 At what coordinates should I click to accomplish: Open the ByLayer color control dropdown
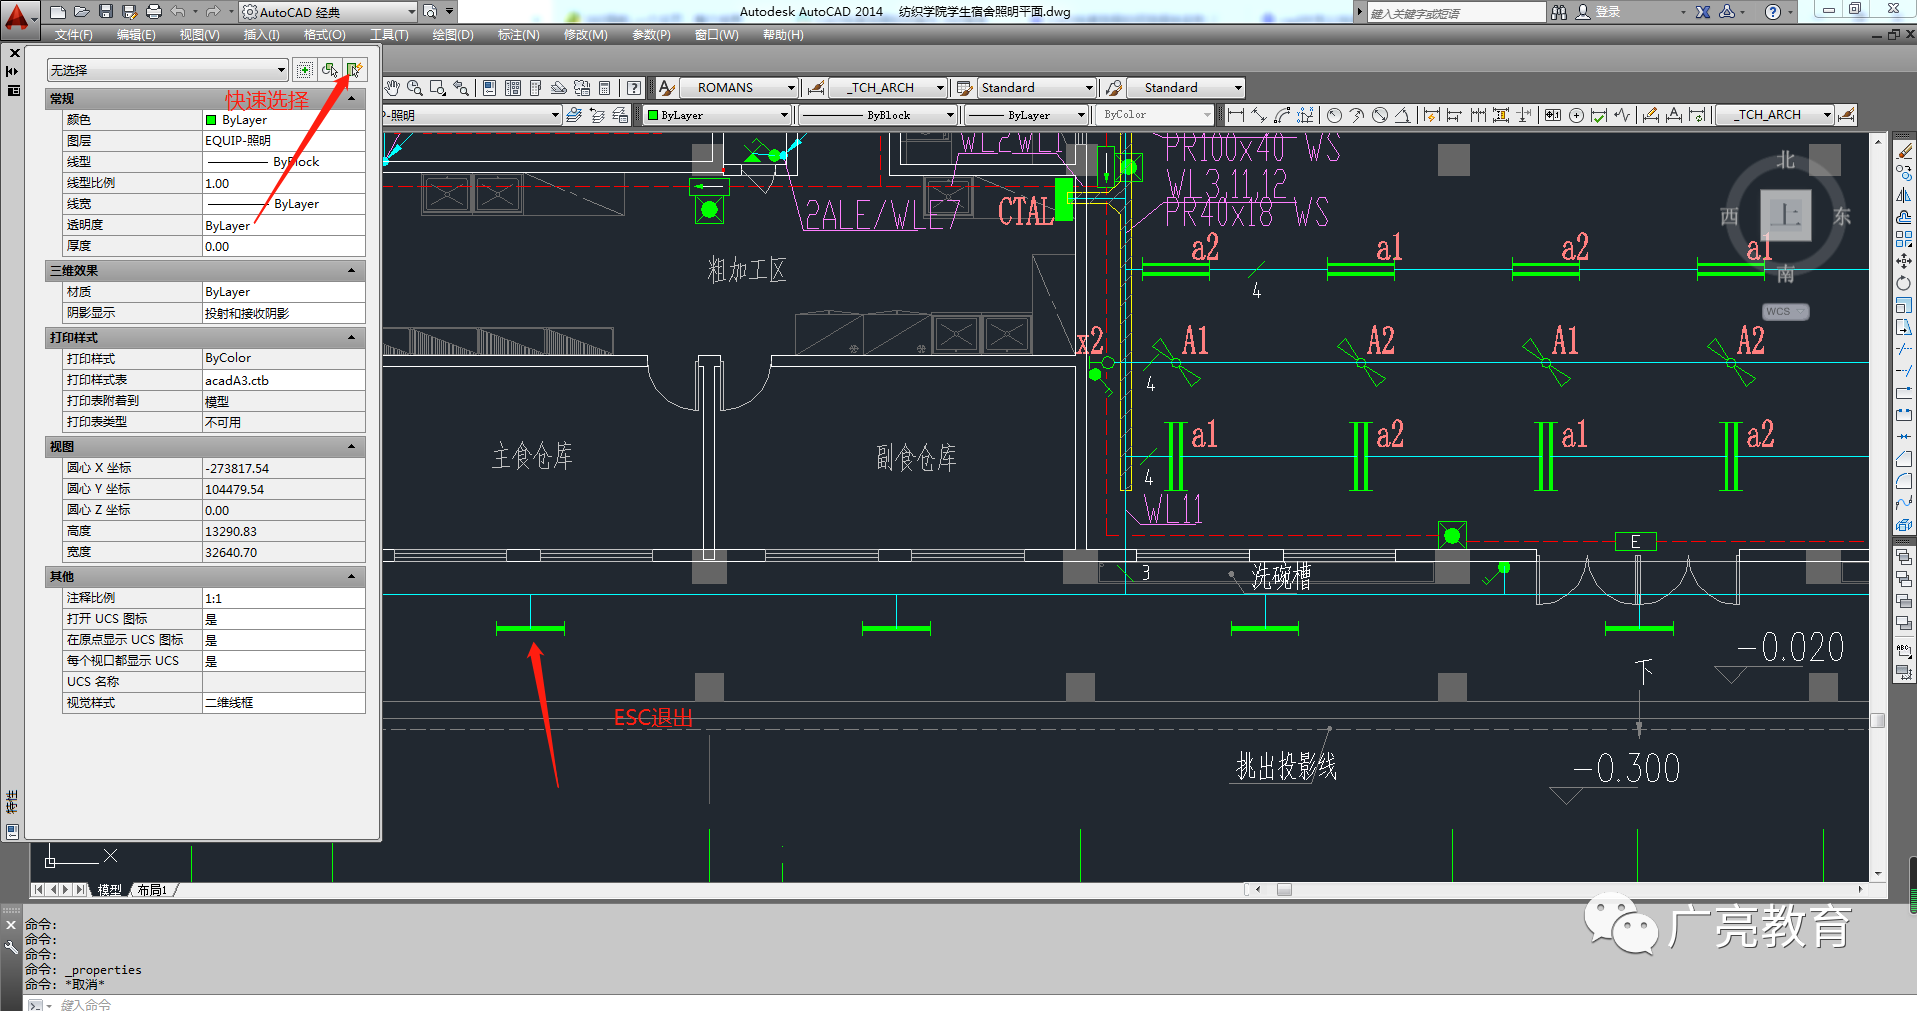click(x=718, y=115)
